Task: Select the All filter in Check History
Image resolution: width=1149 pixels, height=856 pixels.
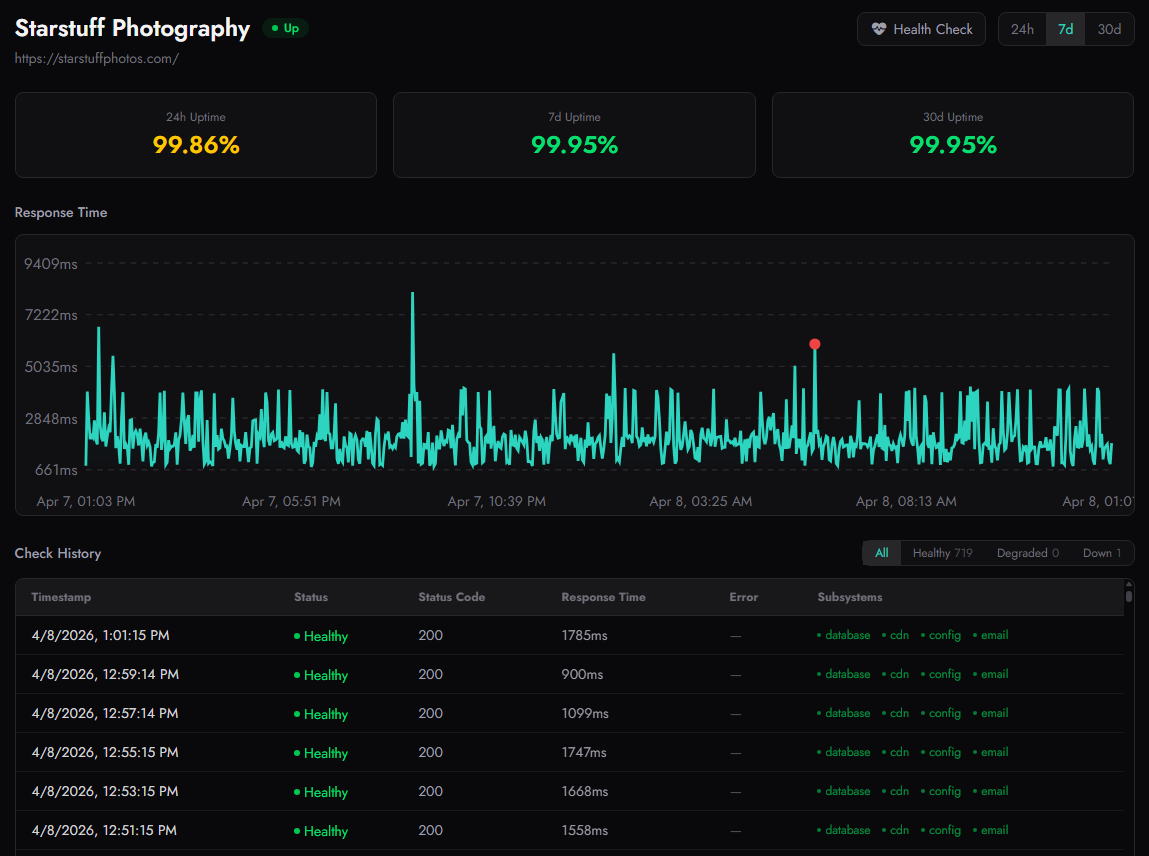Action: 881,552
